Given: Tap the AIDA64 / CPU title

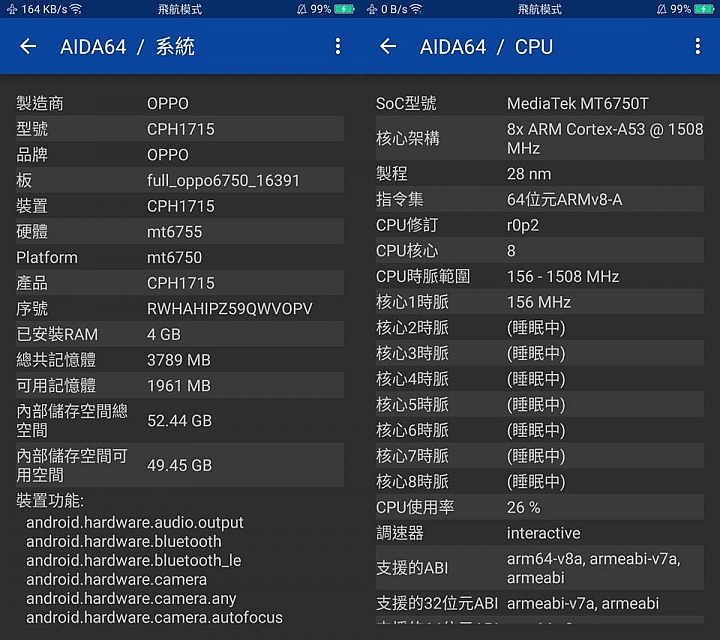Looking at the screenshot, I should pyautogui.click(x=486, y=47).
